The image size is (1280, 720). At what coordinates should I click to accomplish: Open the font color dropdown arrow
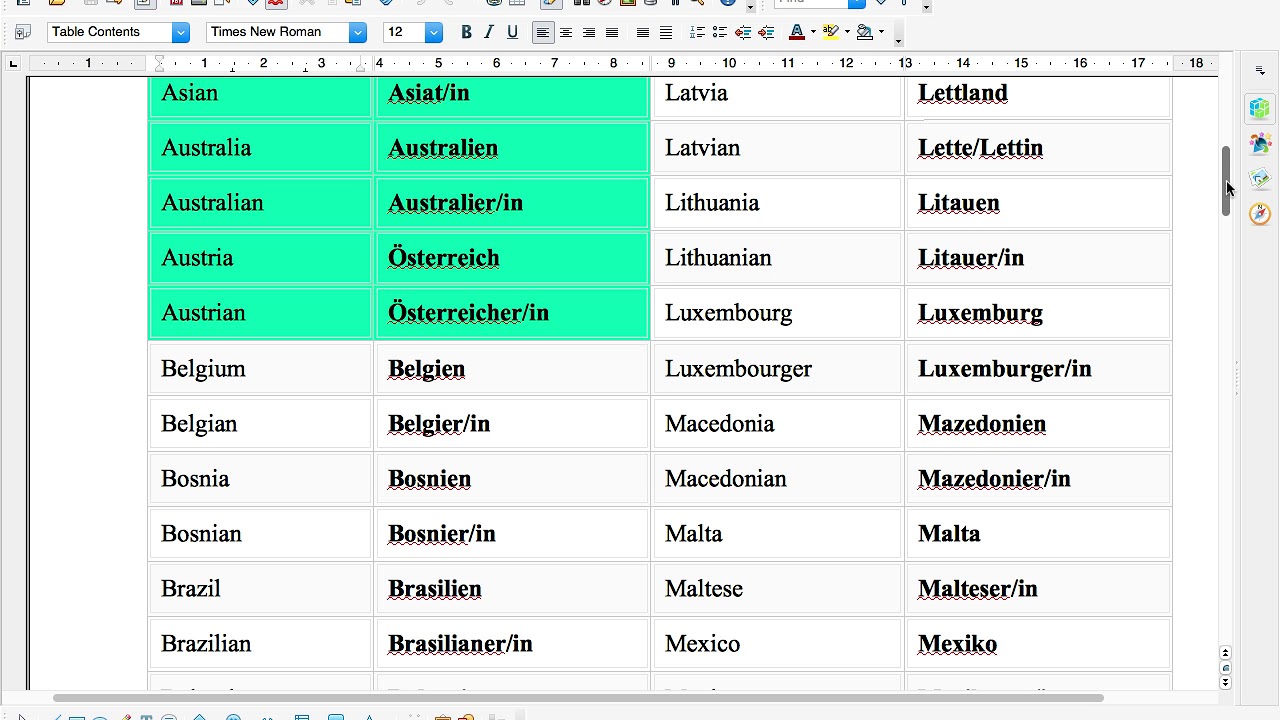click(x=813, y=32)
